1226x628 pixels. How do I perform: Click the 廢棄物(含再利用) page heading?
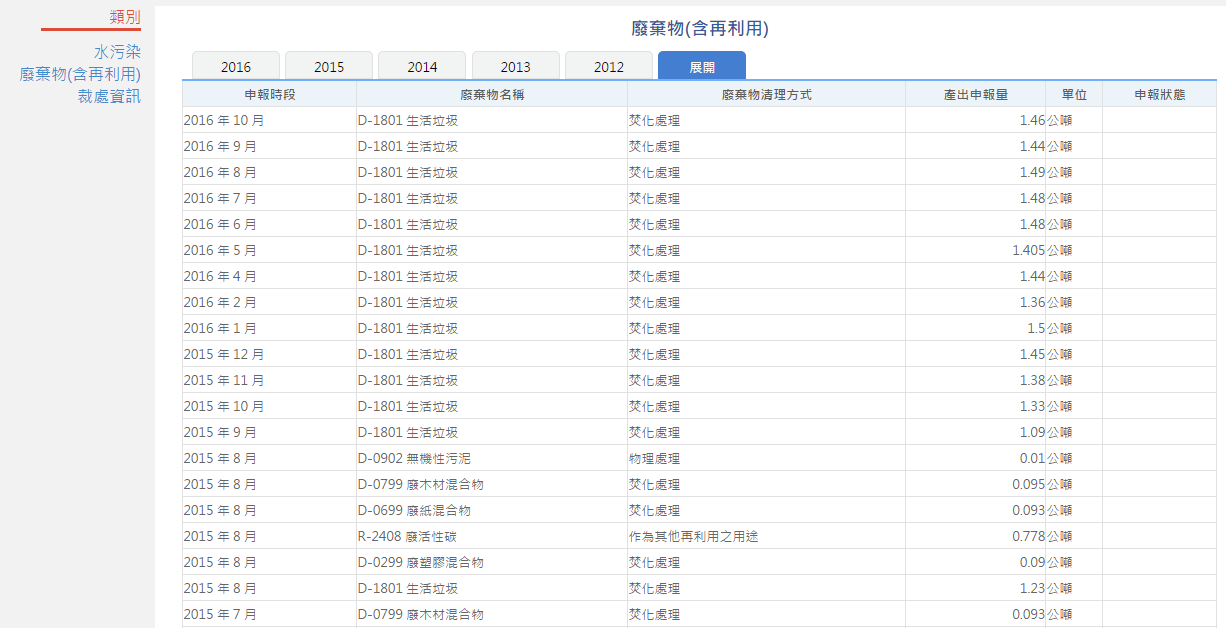pyautogui.click(x=700, y=29)
